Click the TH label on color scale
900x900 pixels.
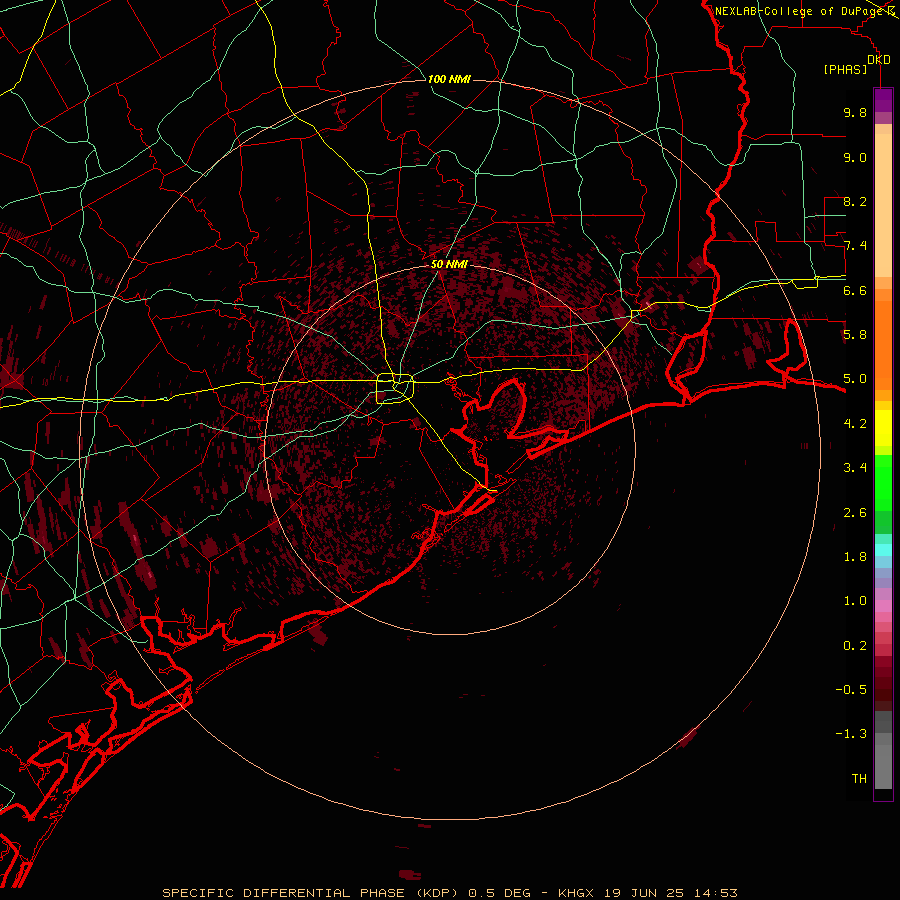pyautogui.click(x=859, y=779)
